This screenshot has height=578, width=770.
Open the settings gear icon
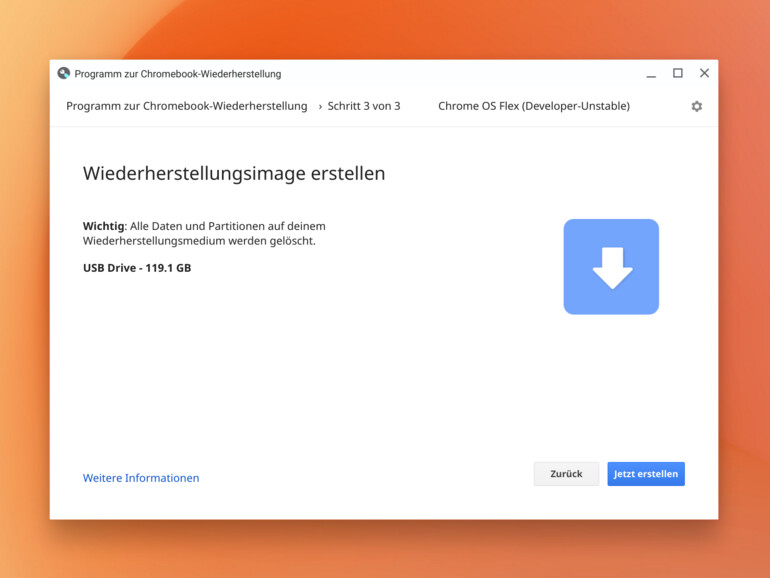click(x=696, y=106)
